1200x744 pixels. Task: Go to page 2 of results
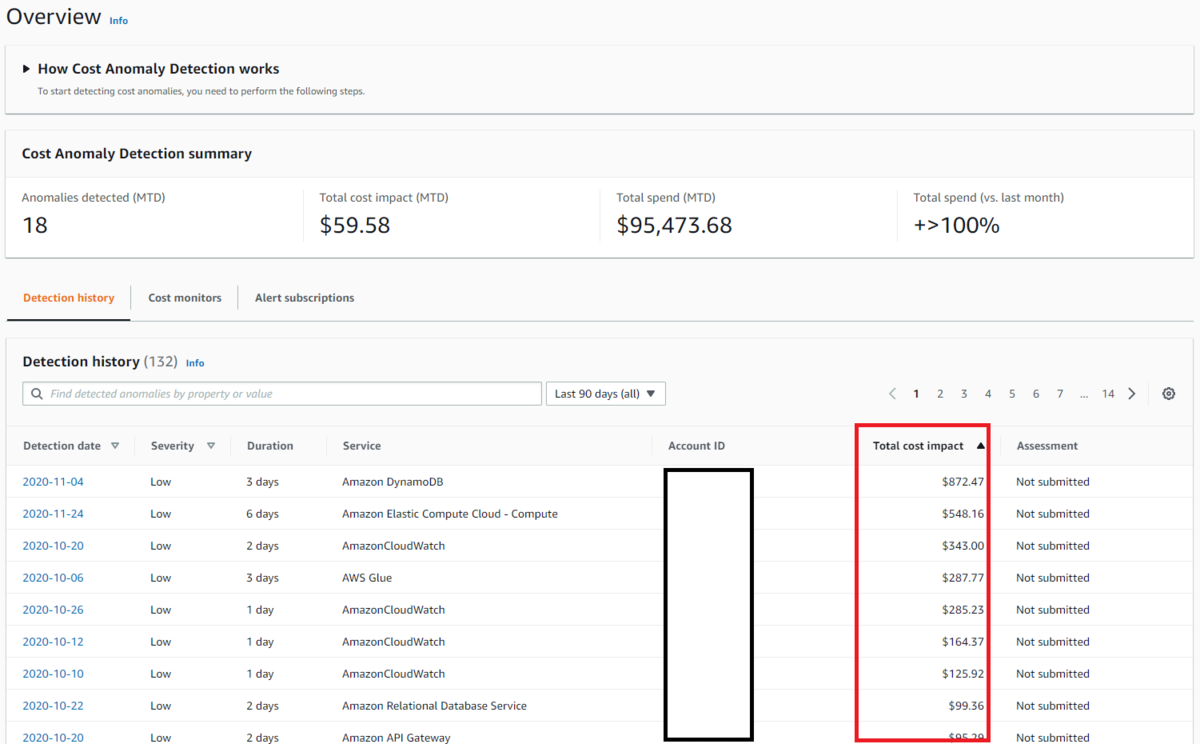[x=940, y=394]
